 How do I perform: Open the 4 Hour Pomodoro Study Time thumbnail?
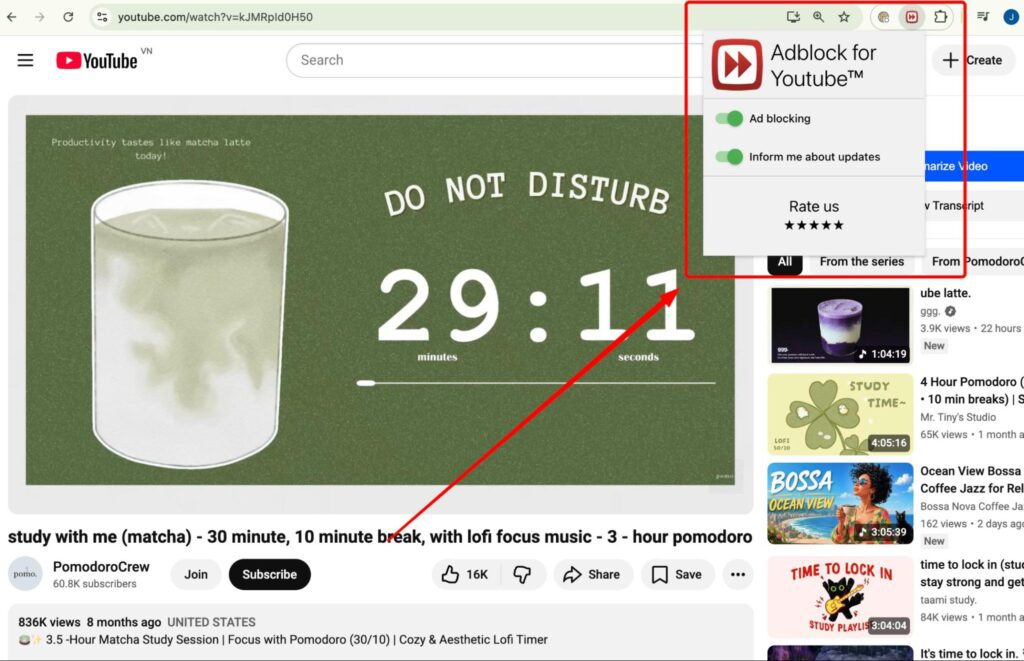point(840,414)
